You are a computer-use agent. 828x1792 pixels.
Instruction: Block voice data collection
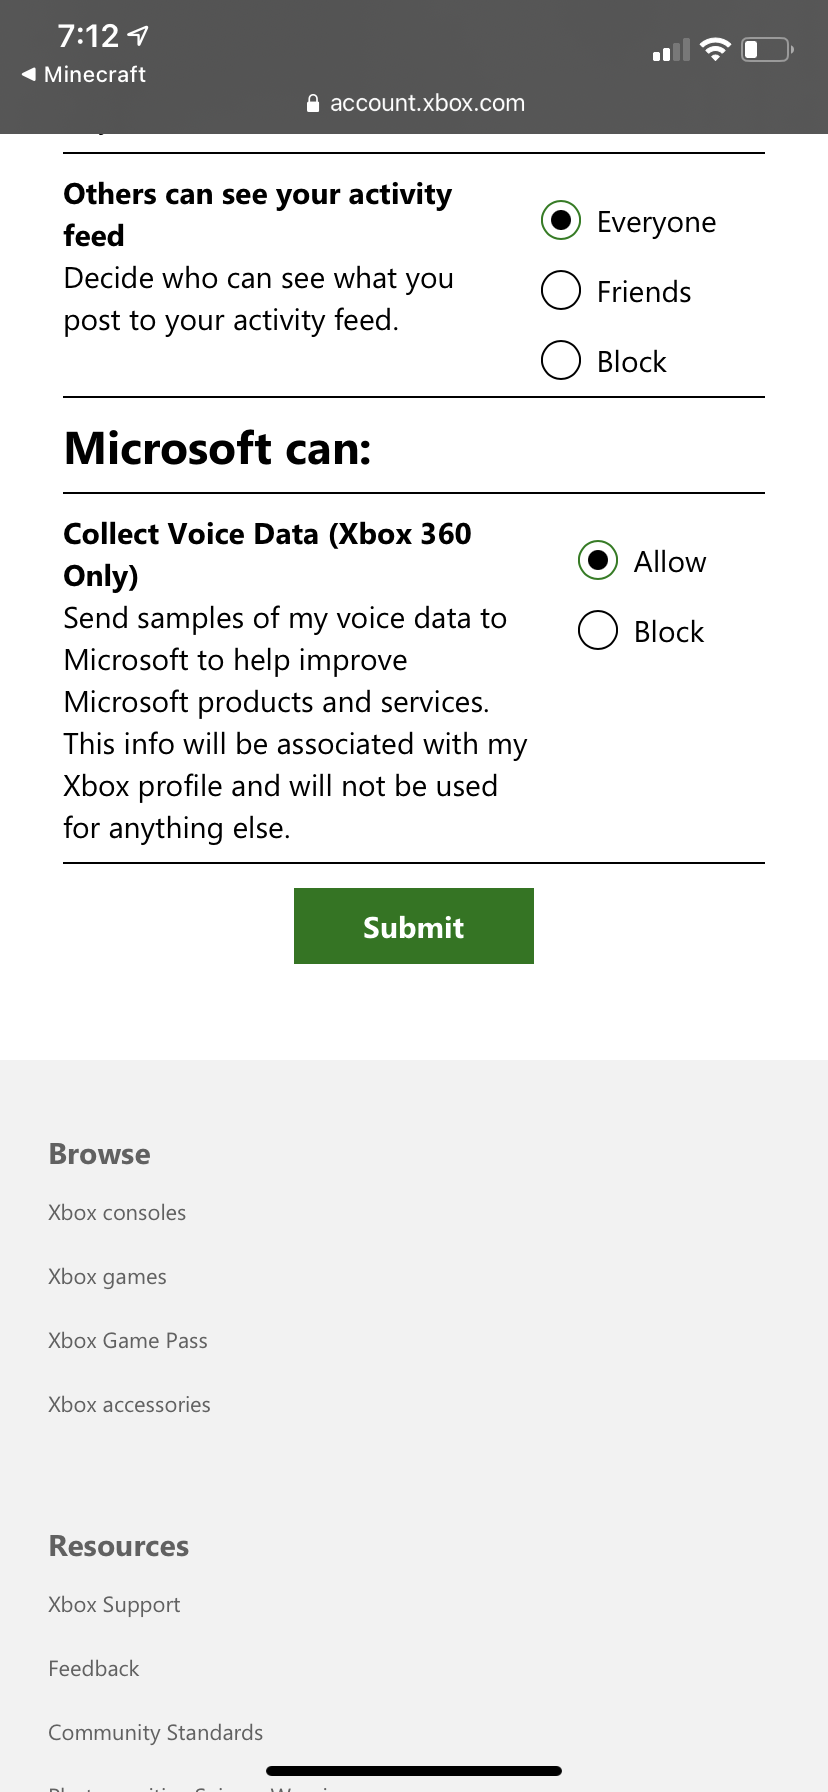(598, 631)
